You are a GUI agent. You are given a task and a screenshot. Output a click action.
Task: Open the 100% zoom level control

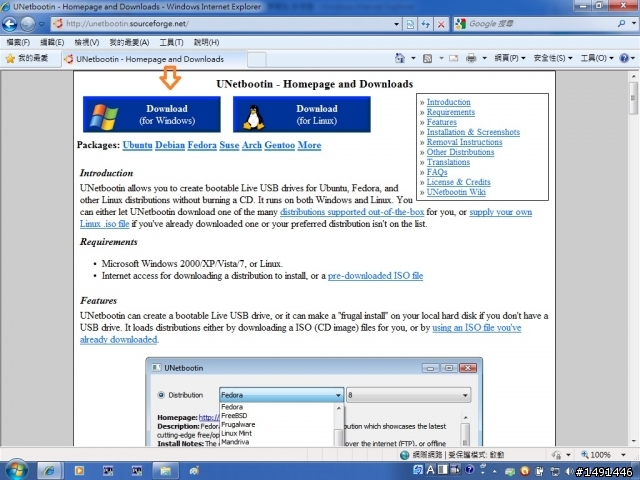603,455
